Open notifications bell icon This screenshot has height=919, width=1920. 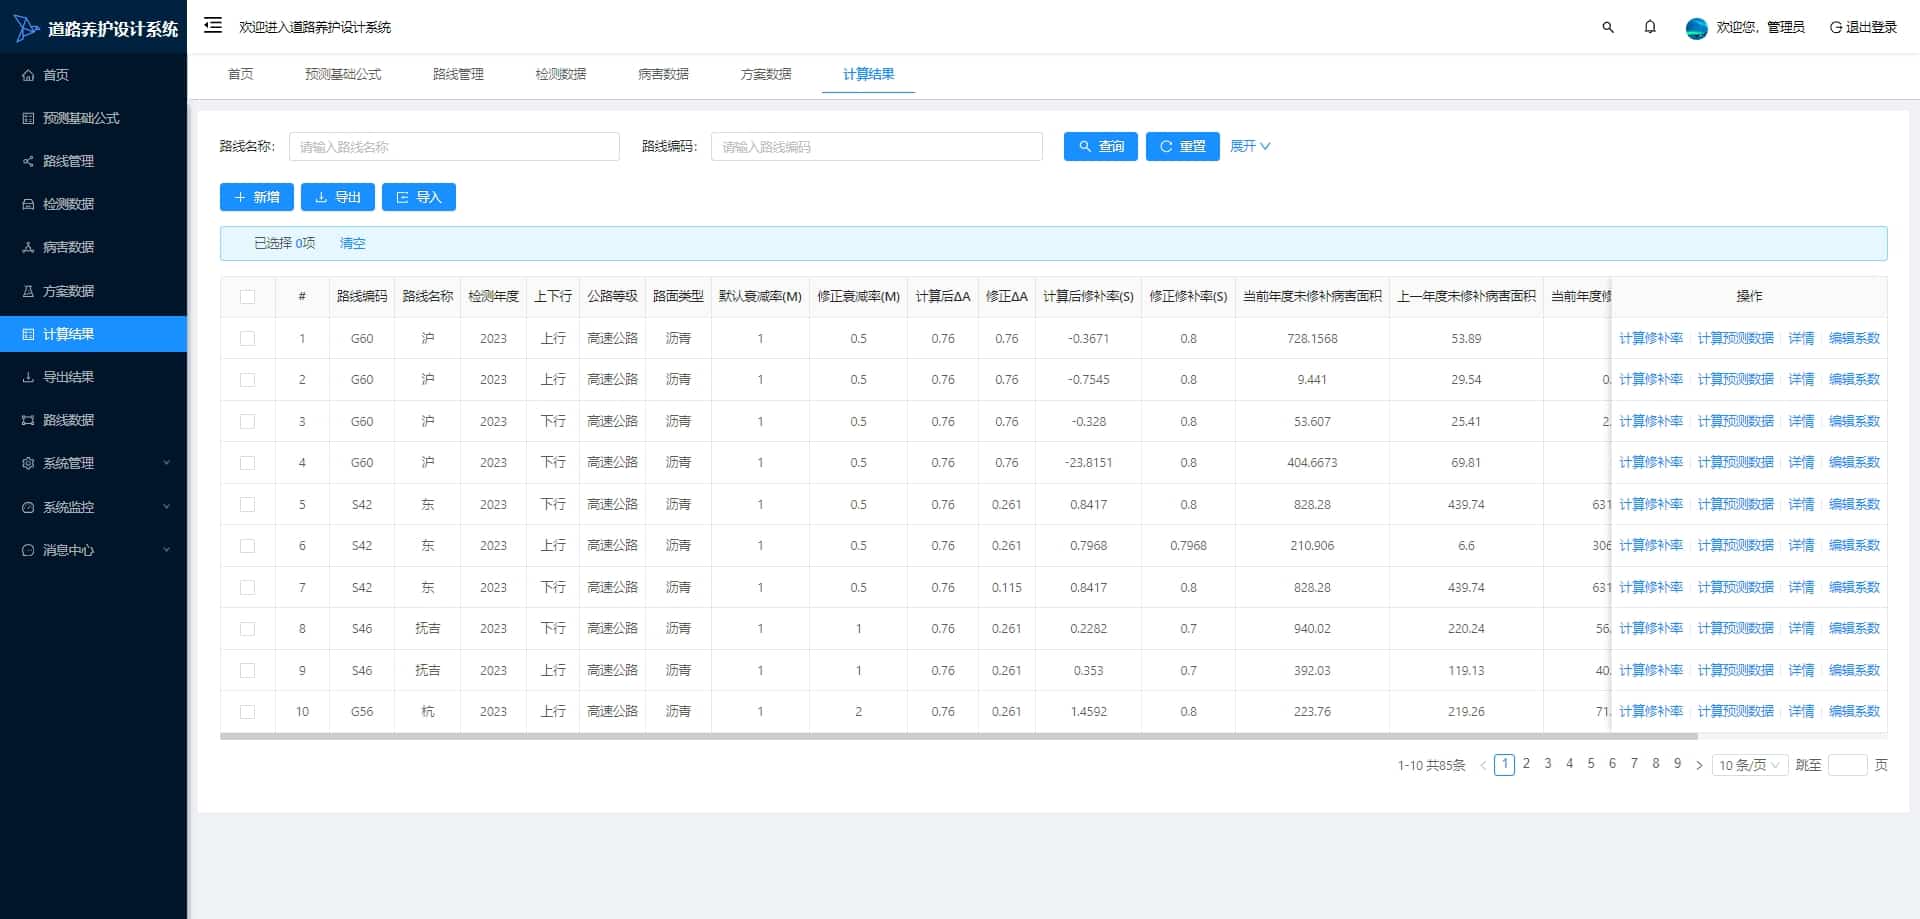[x=1650, y=27]
